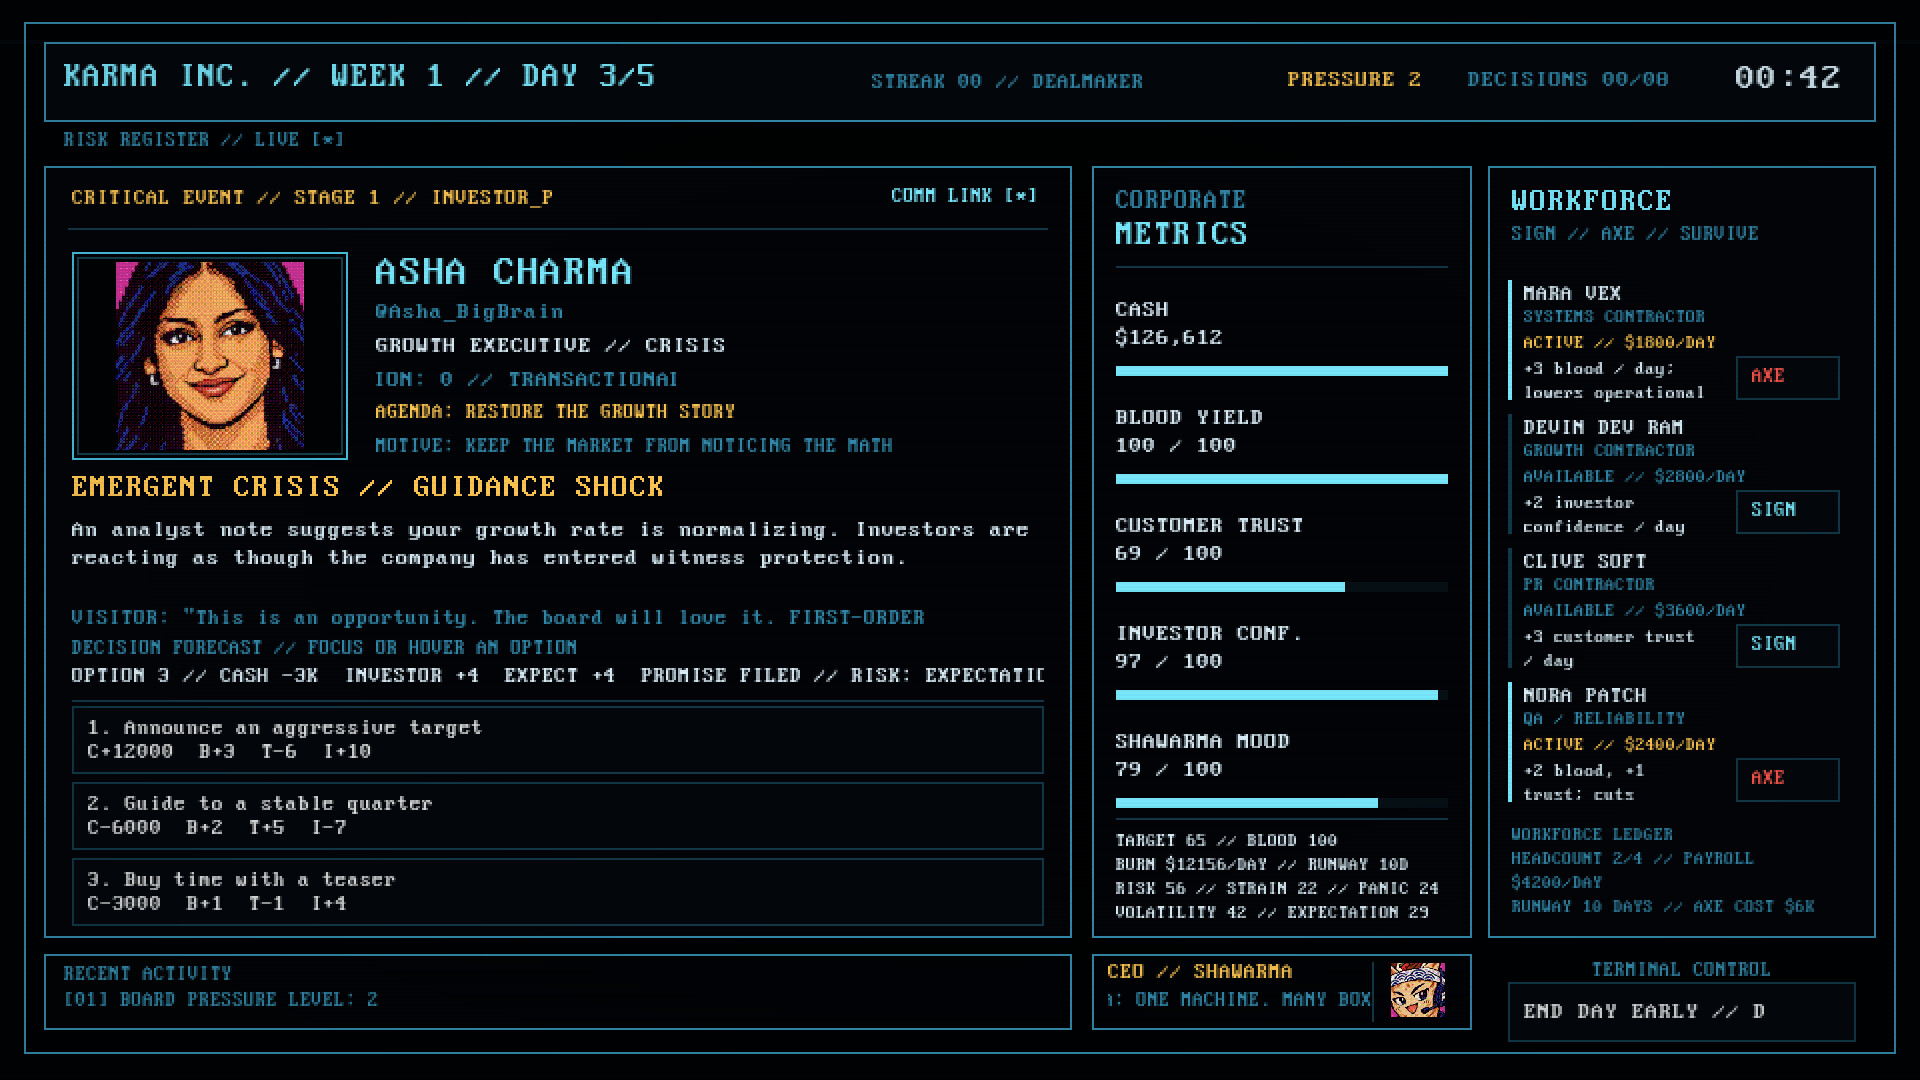Click the @Asha_BigBrain handle
Screen dimensions: 1920x1080
tap(469, 312)
